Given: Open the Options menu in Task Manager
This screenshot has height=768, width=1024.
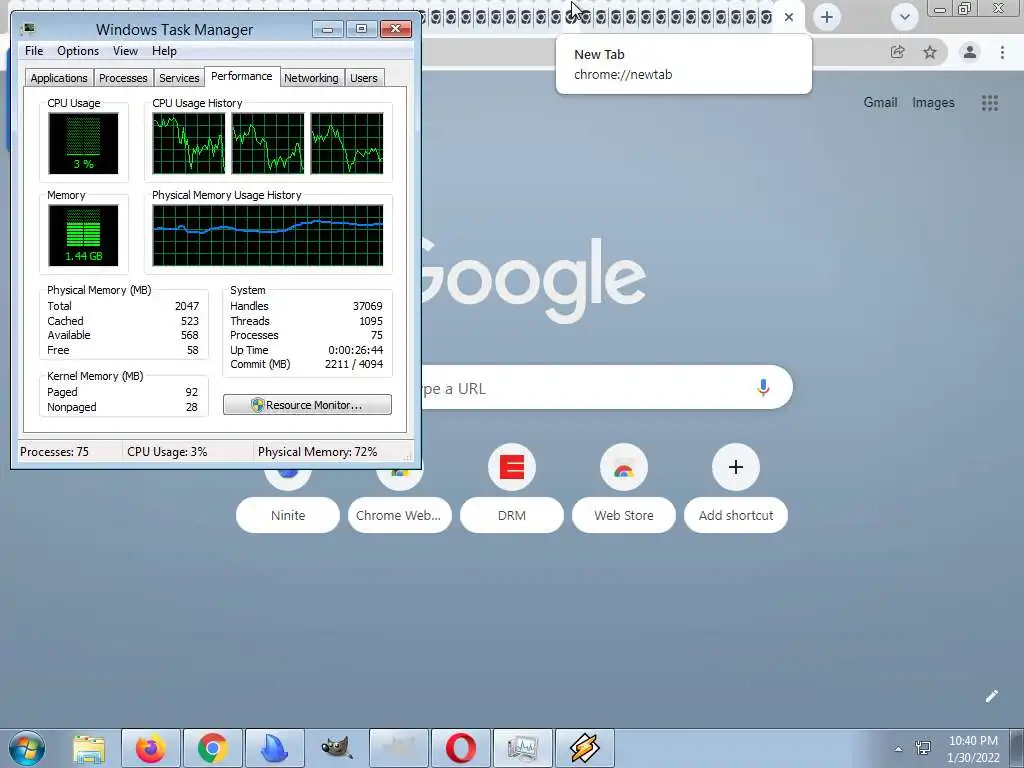Looking at the screenshot, I should pyautogui.click(x=78, y=51).
